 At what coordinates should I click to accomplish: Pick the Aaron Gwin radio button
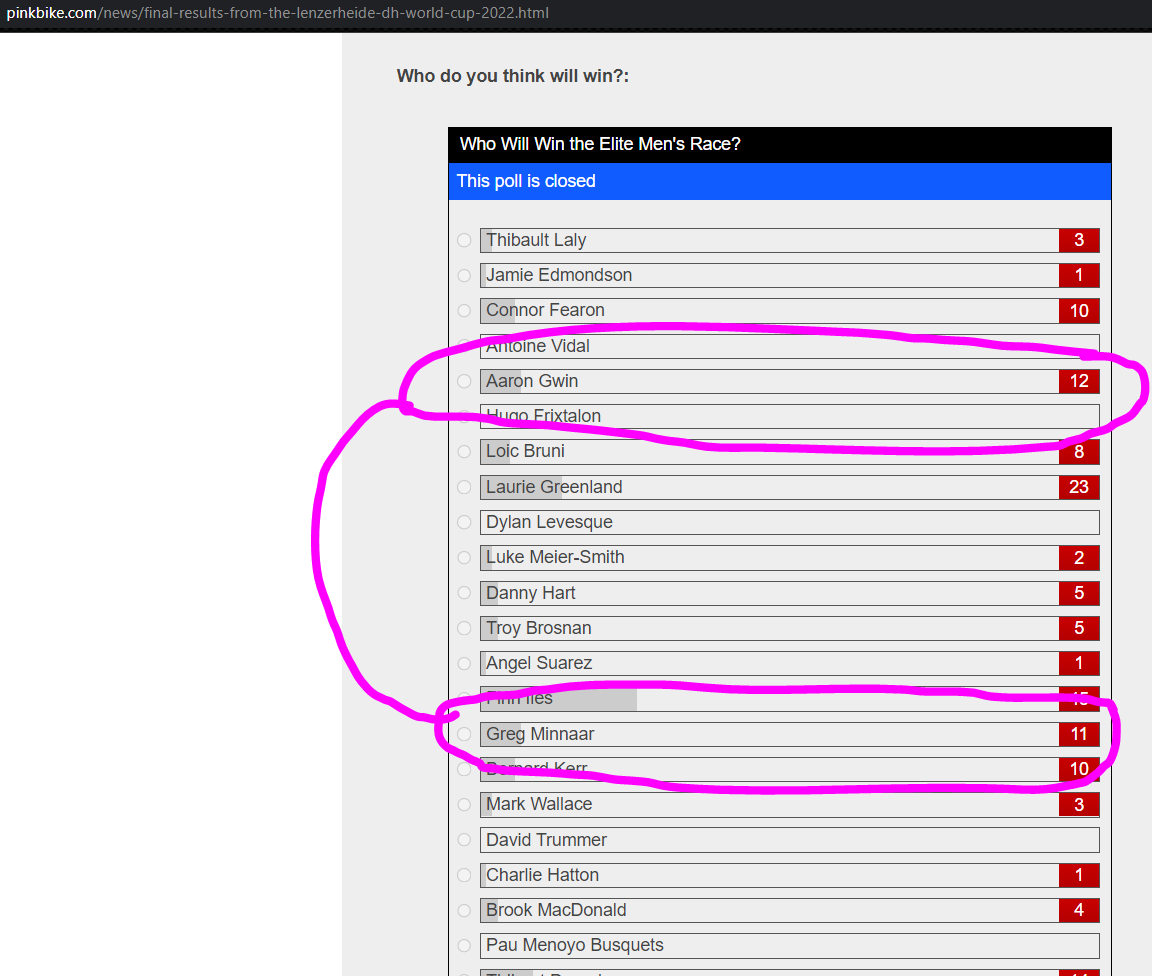[x=464, y=381]
